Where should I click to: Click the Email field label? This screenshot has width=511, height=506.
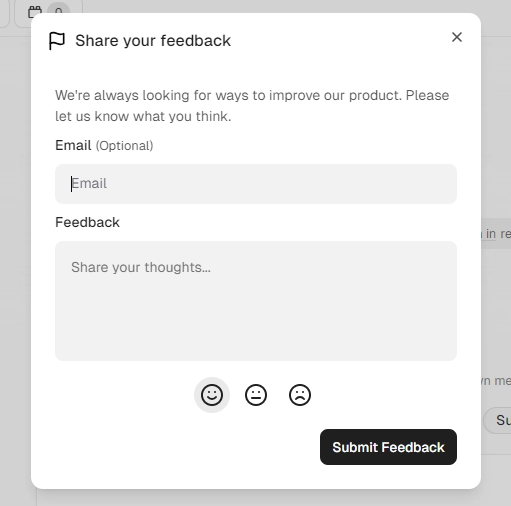[73, 145]
